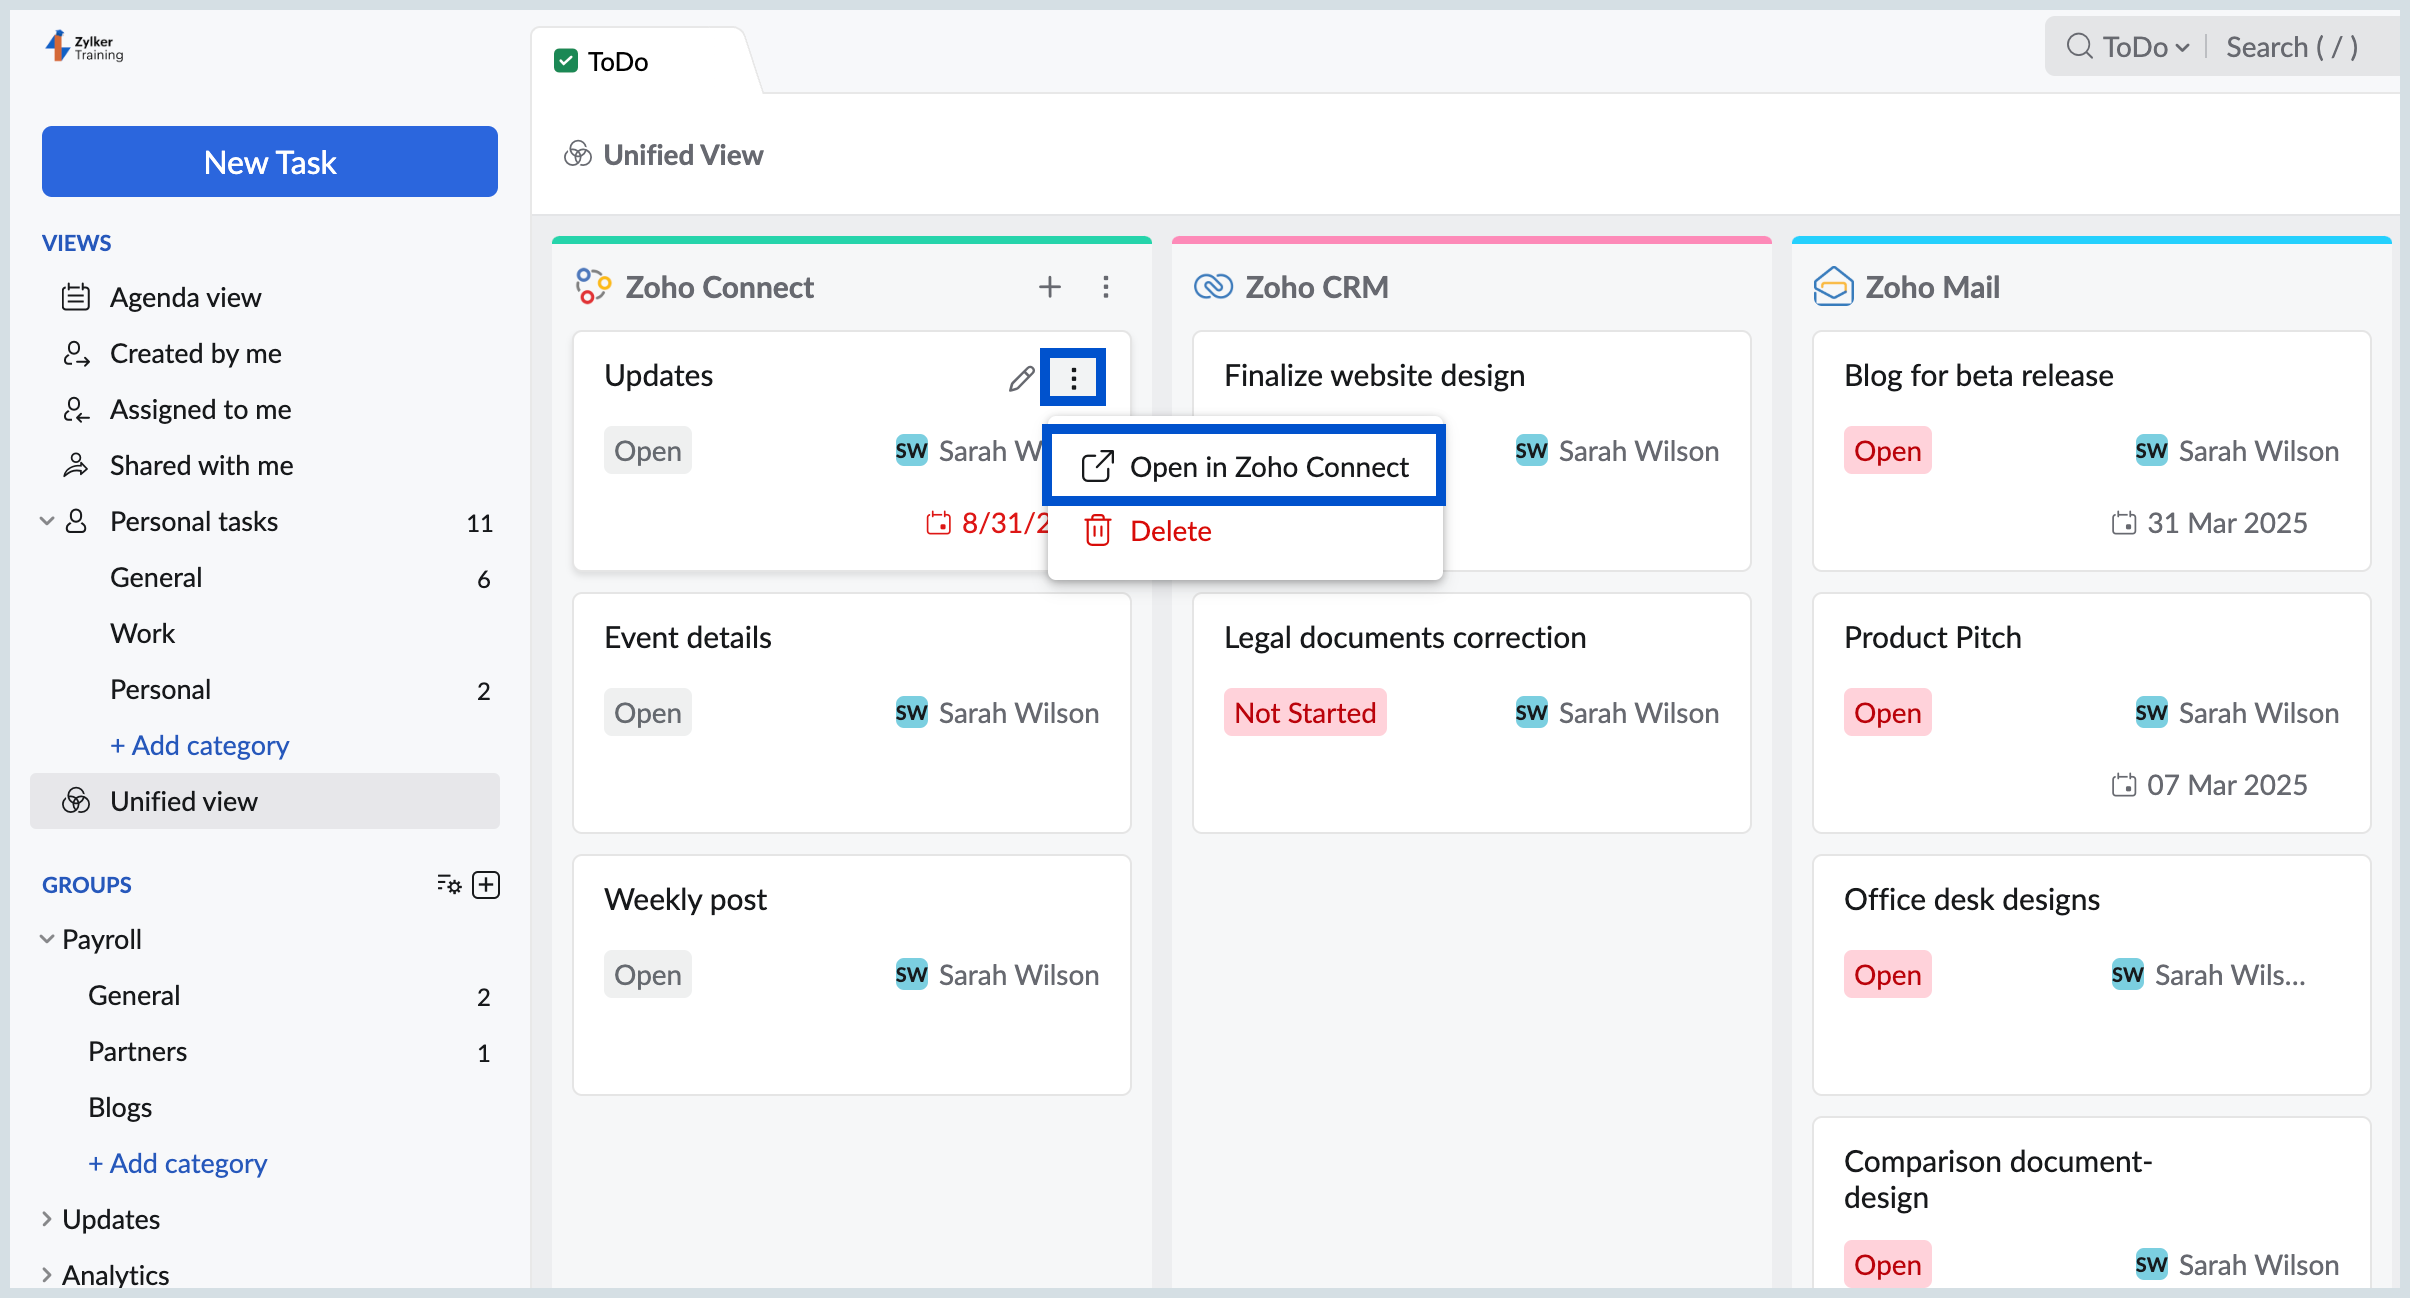Open Payroll Blogs category
2410x1298 pixels.
[120, 1107]
